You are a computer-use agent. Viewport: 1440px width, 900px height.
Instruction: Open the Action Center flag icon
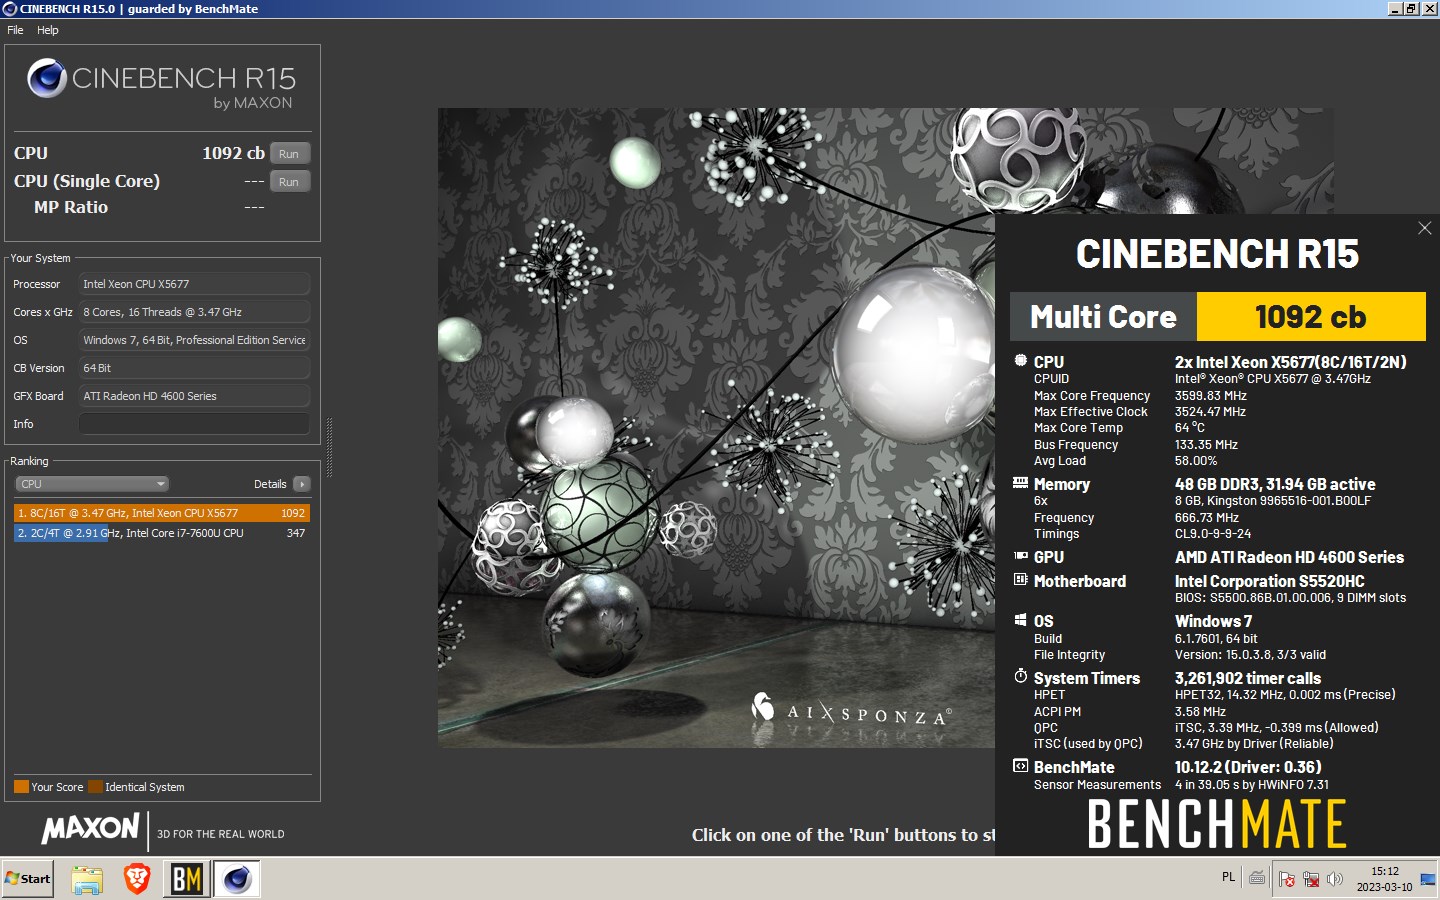point(1287,879)
